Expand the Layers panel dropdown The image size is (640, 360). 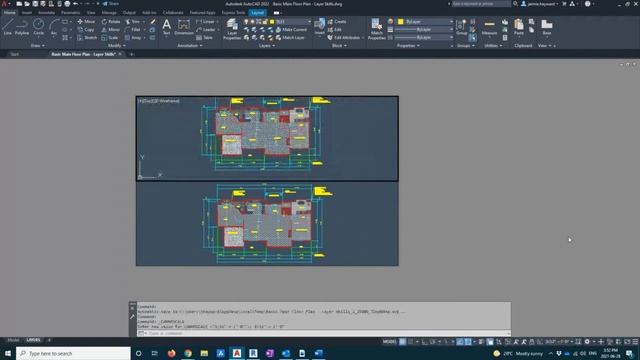[x=267, y=46]
